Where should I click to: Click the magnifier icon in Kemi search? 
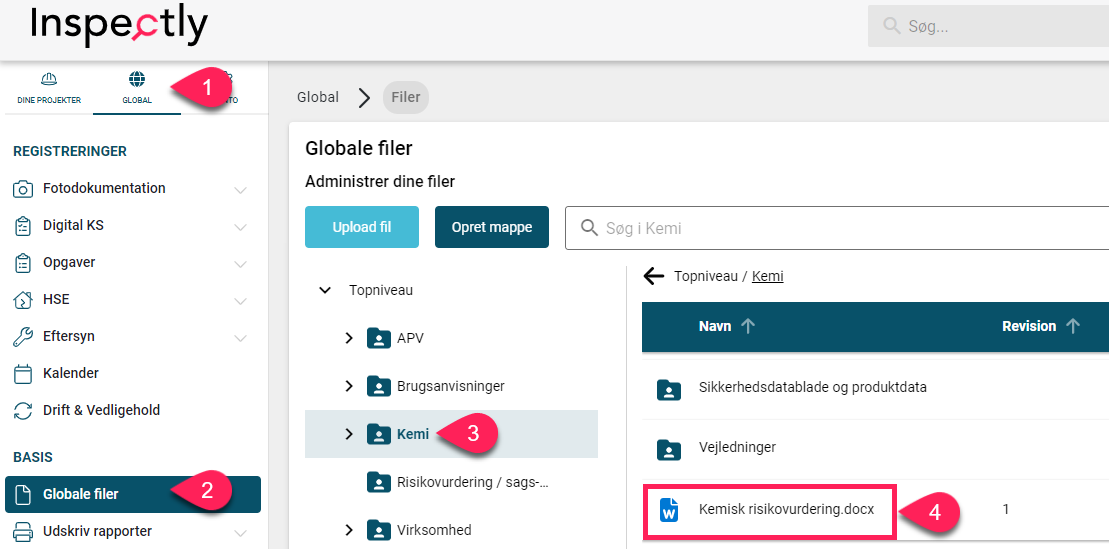pos(588,228)
